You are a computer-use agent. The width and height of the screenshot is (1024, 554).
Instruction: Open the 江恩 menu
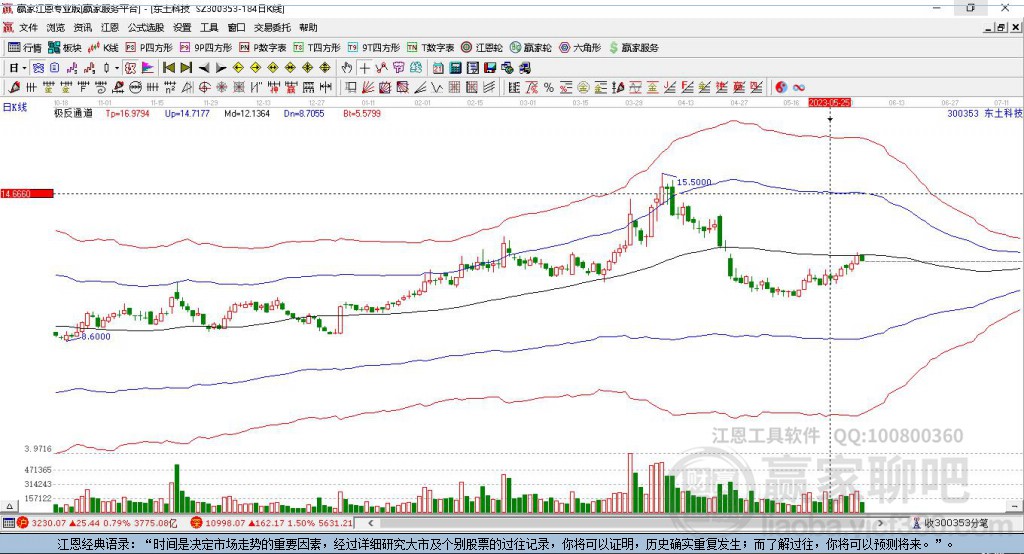click(110, 27)
